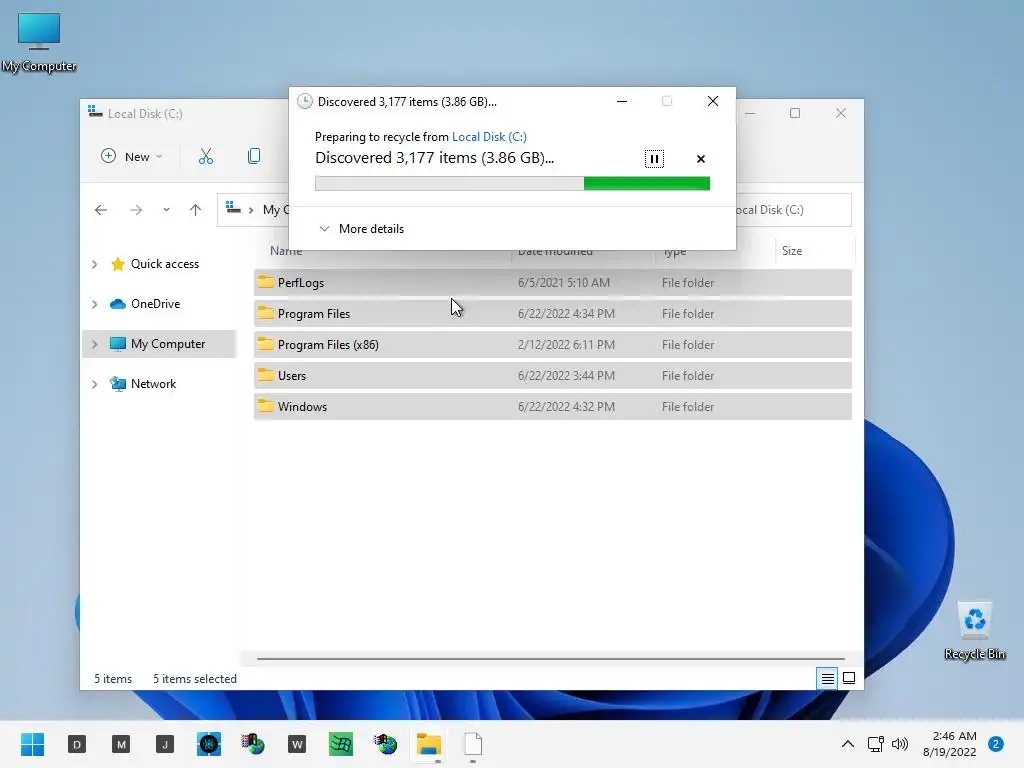The image size is (1024, 768).
Task: Cancel the recycle operation with the small X
Action: pyautogui.click(x=701, y=159)
